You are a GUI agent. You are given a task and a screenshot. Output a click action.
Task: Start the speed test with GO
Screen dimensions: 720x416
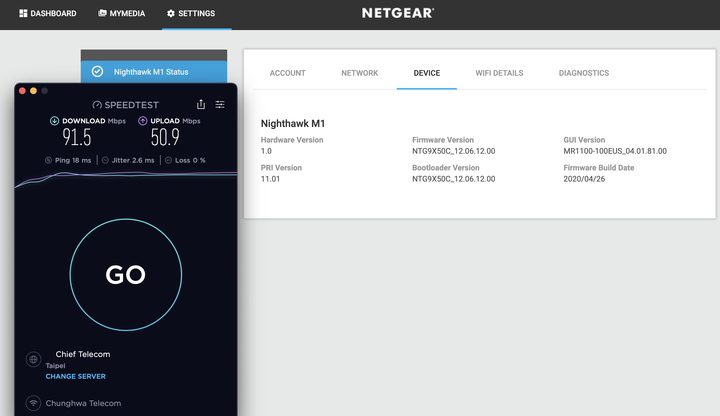[126, 275]
